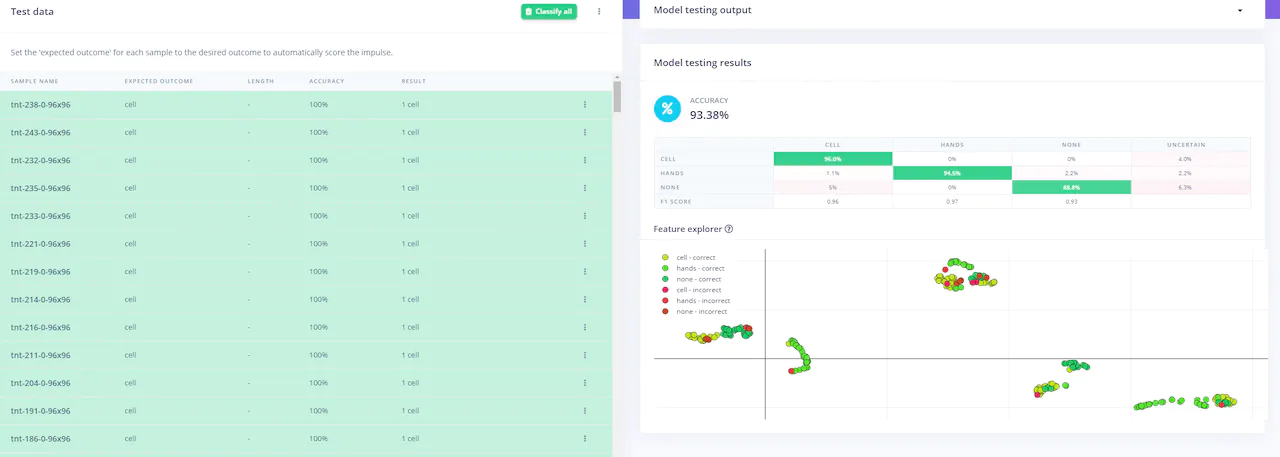This screenshot has width=1280, height=457.
Task: Open row menu for tnt-232-0-96x96
Action: pos(585,160)
